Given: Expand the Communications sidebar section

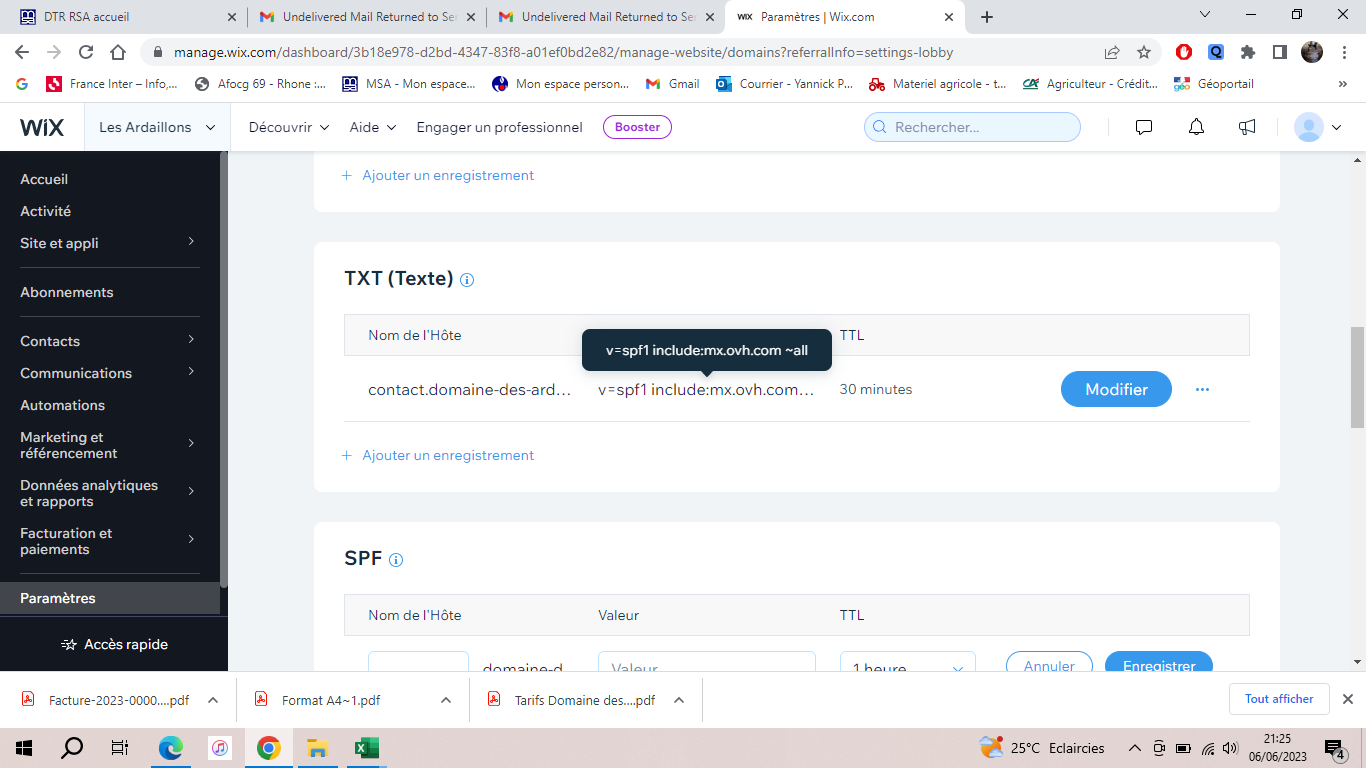Looking at the screenshot, I should click(109, 373).
